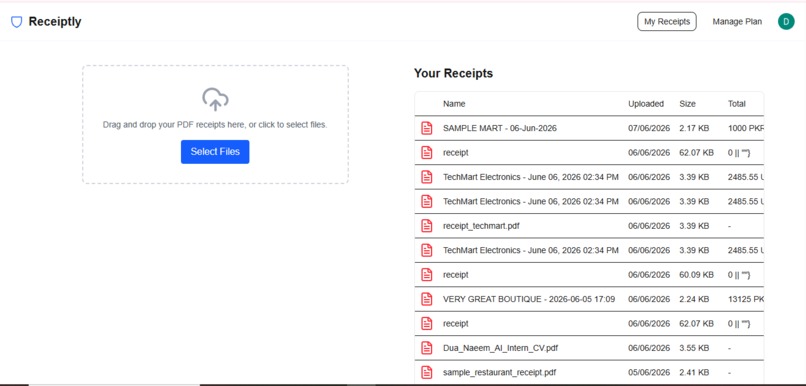Click the 3.55 KB size cell
This screenshot has height=386, width=806.
coord(694,348)
